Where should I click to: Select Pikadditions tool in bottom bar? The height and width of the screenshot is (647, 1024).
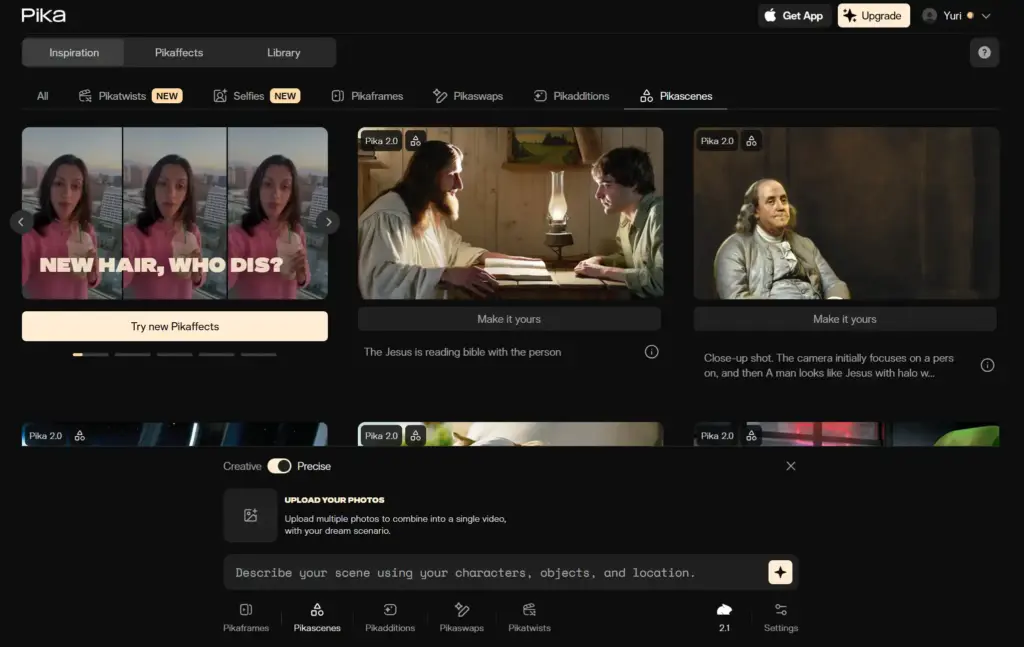tap(390, 617)
